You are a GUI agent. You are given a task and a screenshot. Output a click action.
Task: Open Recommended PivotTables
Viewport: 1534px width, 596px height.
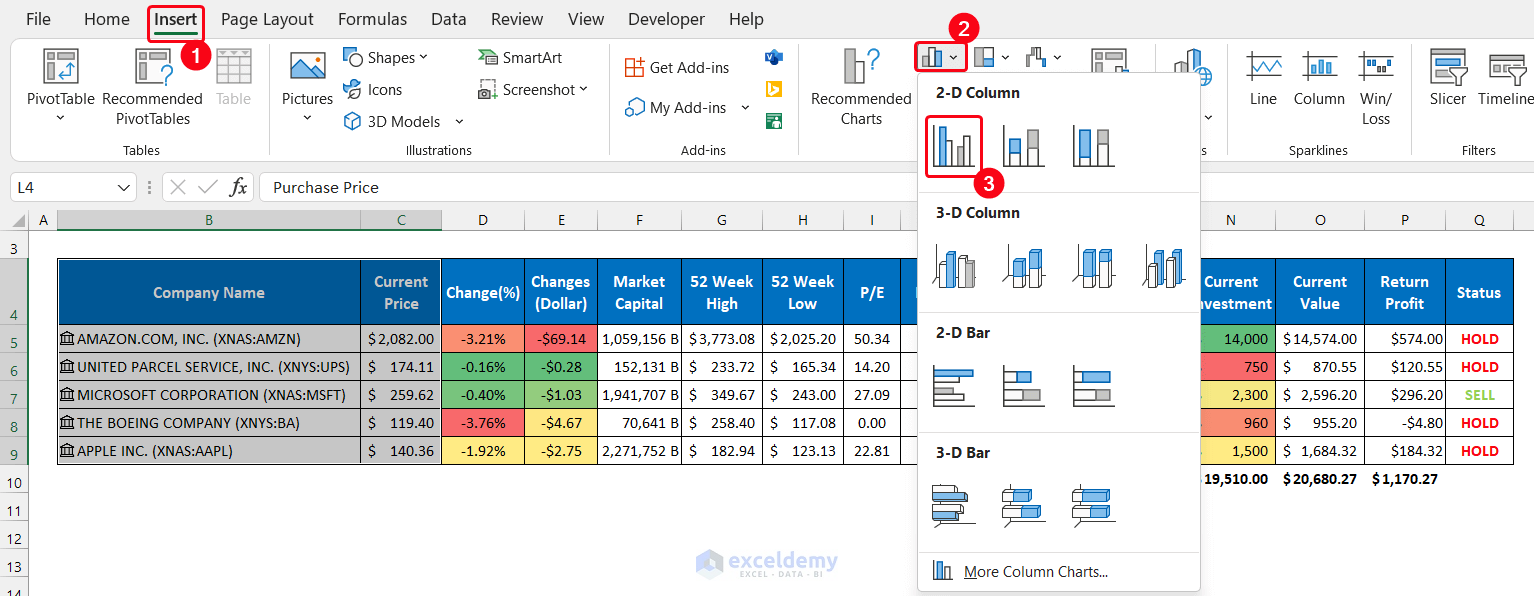tap(152, 86)
